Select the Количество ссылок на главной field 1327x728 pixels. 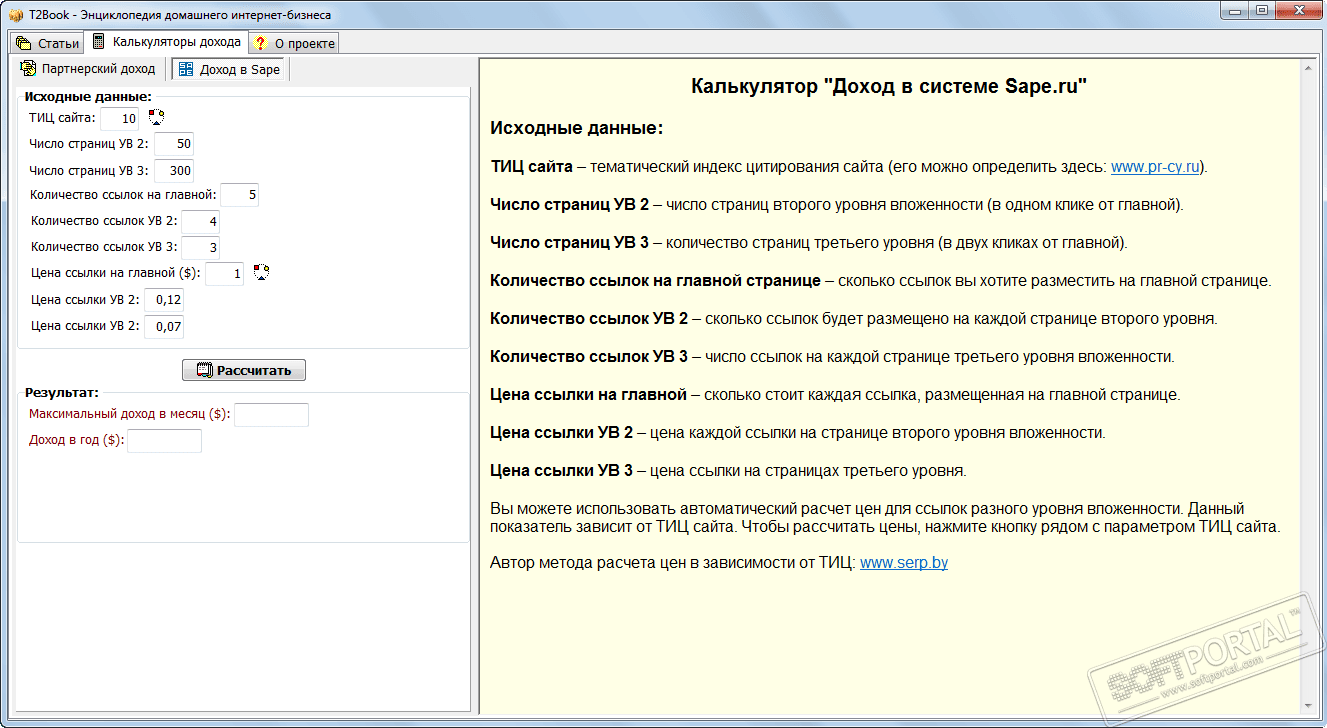240,195
